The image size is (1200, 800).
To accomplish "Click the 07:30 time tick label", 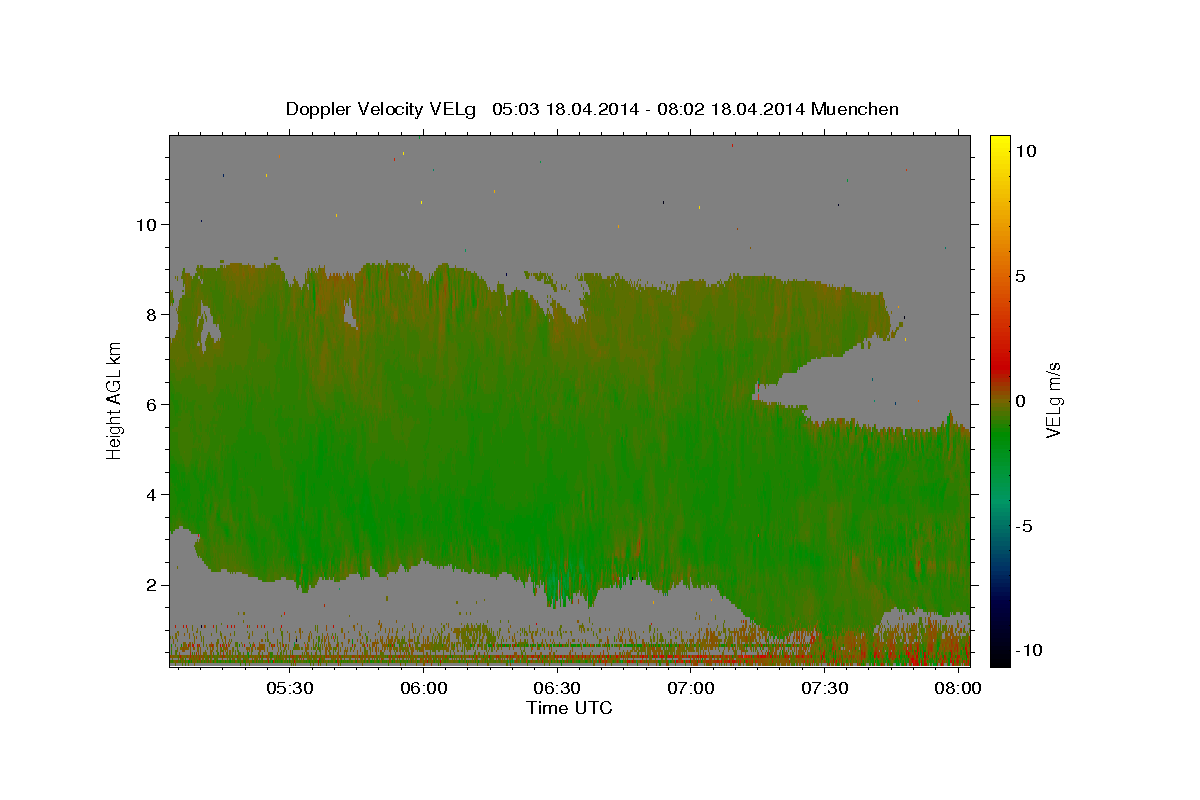I will click(x=825, y=689).
